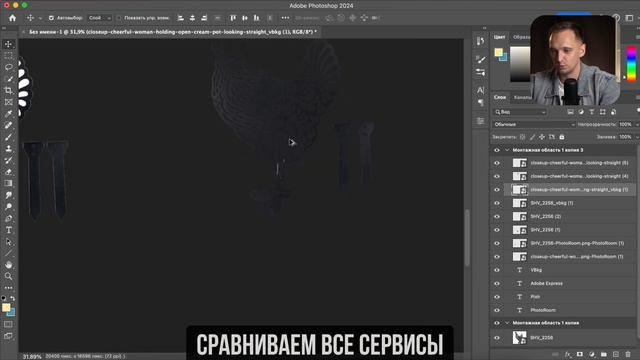The height and width of the screenshot is (360, 640).
Task: Open Character panel (A icon) in side dock
Action: click(480, 90)
